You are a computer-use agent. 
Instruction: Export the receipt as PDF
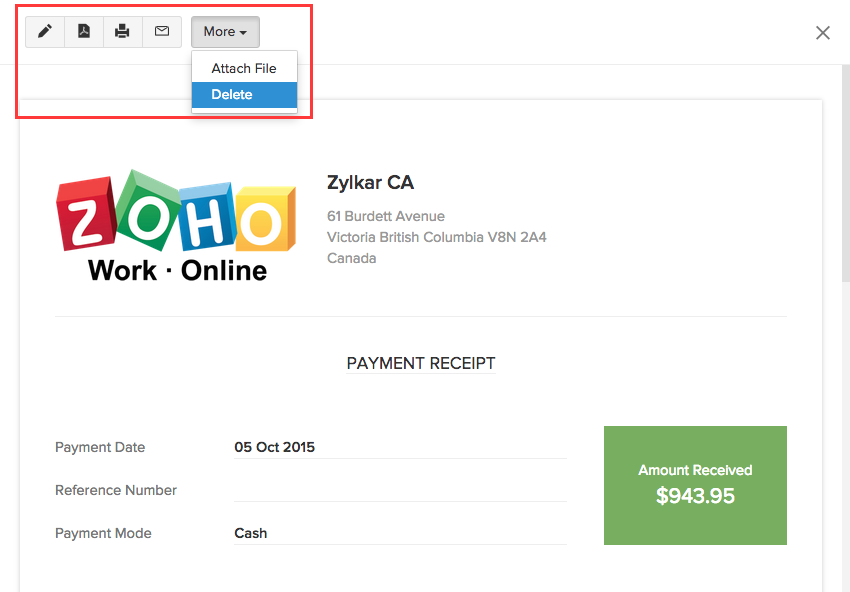click(x=83, y=31)
